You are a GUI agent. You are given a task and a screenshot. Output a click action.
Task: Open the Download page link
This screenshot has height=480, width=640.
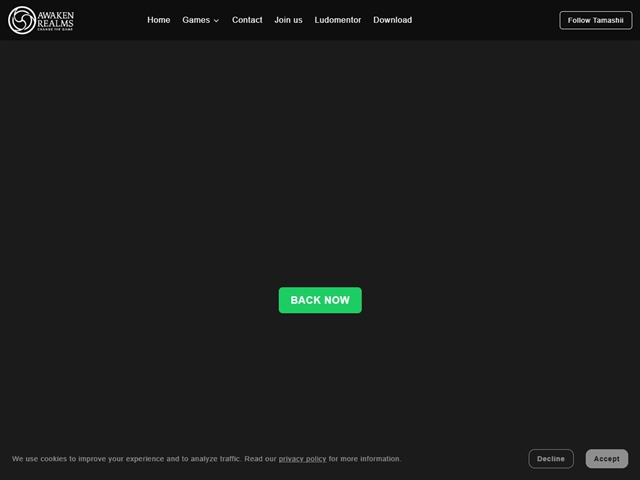(x=392, y=20)
